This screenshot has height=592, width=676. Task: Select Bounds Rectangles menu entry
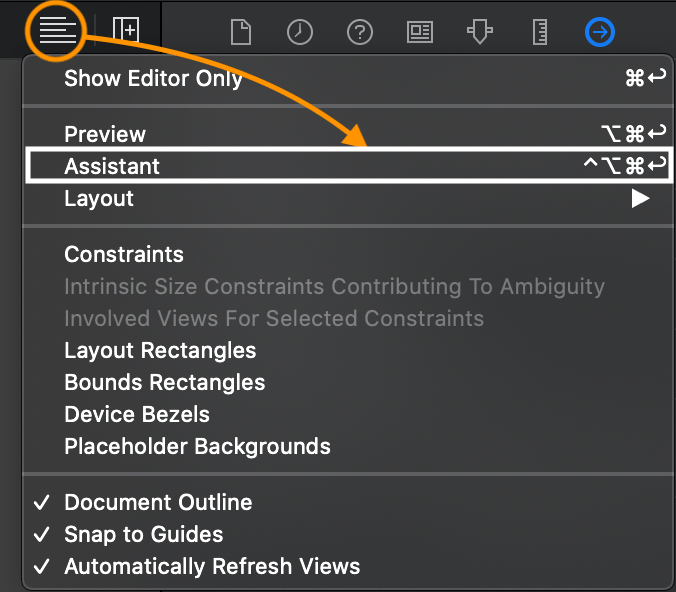click(164, 382)
